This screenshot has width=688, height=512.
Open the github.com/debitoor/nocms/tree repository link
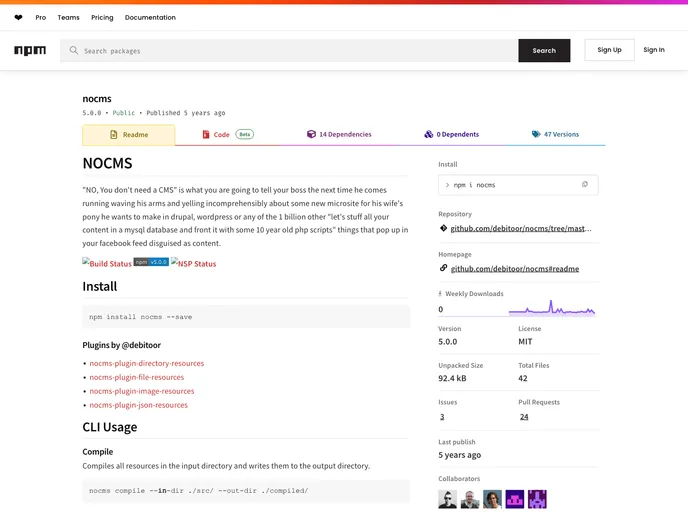pyautogui.click(x=521, y=228)
